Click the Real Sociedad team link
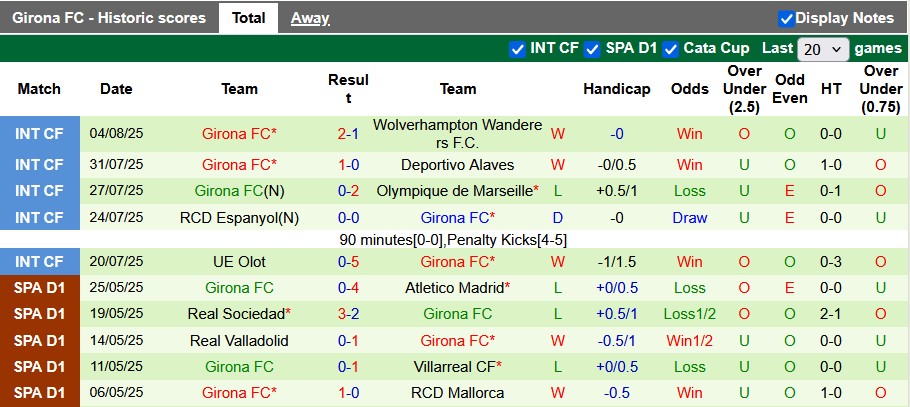Viewport: 910px width, 407px height. pos(235,314)
